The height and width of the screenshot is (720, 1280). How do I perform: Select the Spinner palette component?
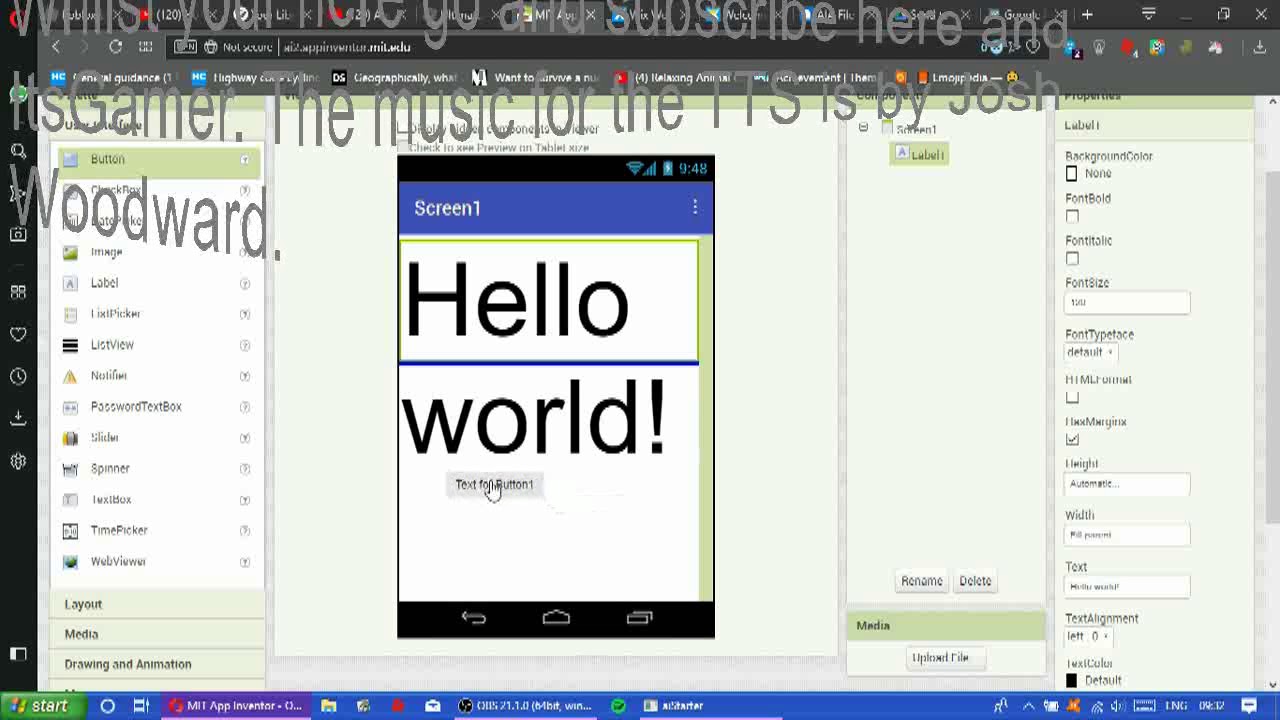pos(110,469)
